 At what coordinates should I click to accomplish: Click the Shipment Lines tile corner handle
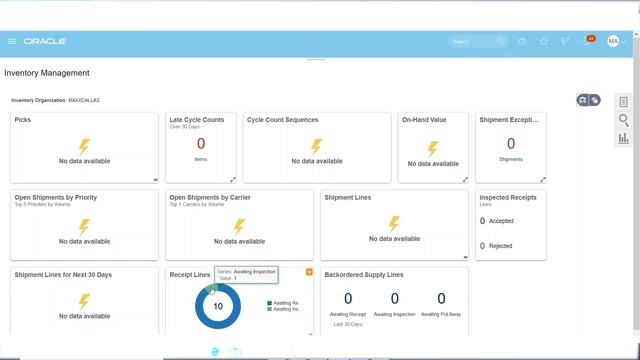click(465, 258)
